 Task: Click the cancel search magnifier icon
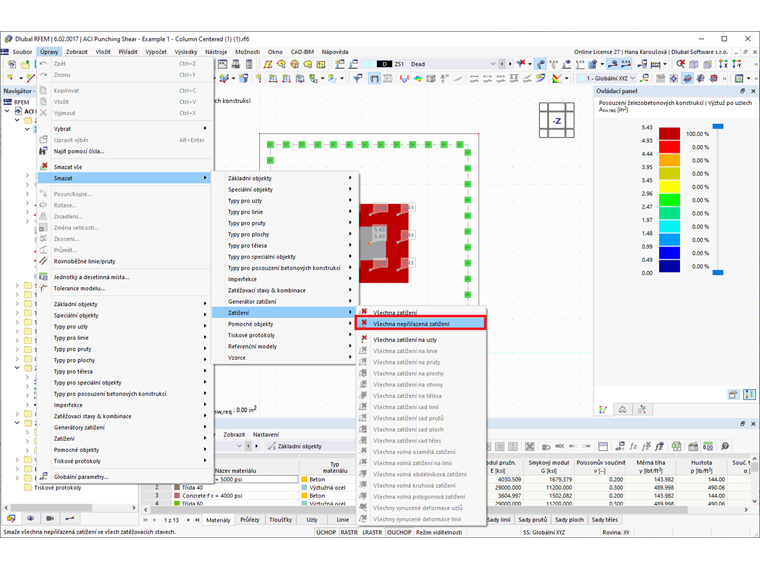click(681, 64)
